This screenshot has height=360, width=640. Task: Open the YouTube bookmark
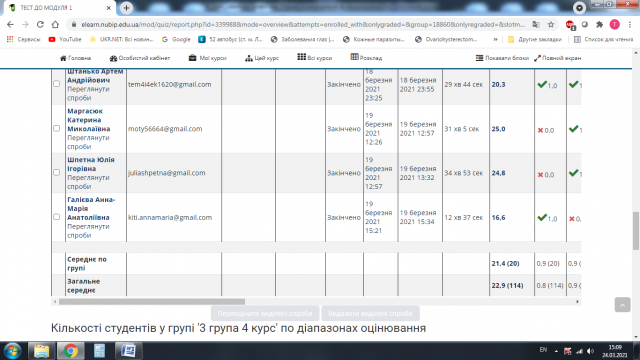click(x=65, y=39)
